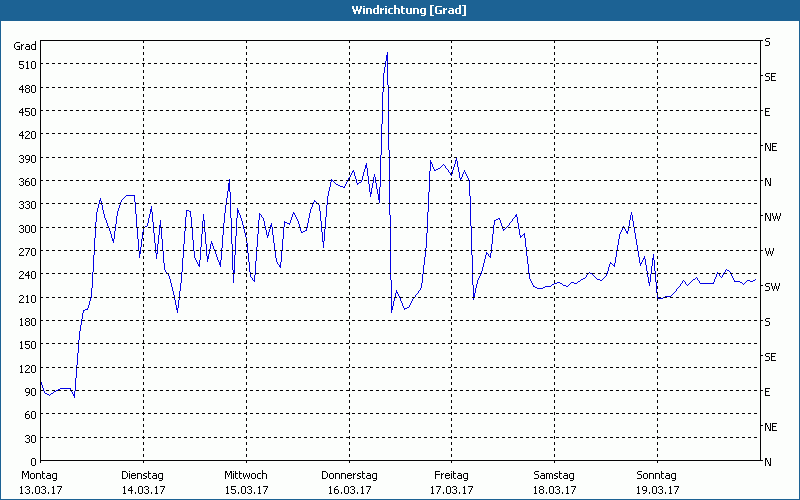Select the 480 axis value
800x500 pixels.
click(x=28, y=89)
